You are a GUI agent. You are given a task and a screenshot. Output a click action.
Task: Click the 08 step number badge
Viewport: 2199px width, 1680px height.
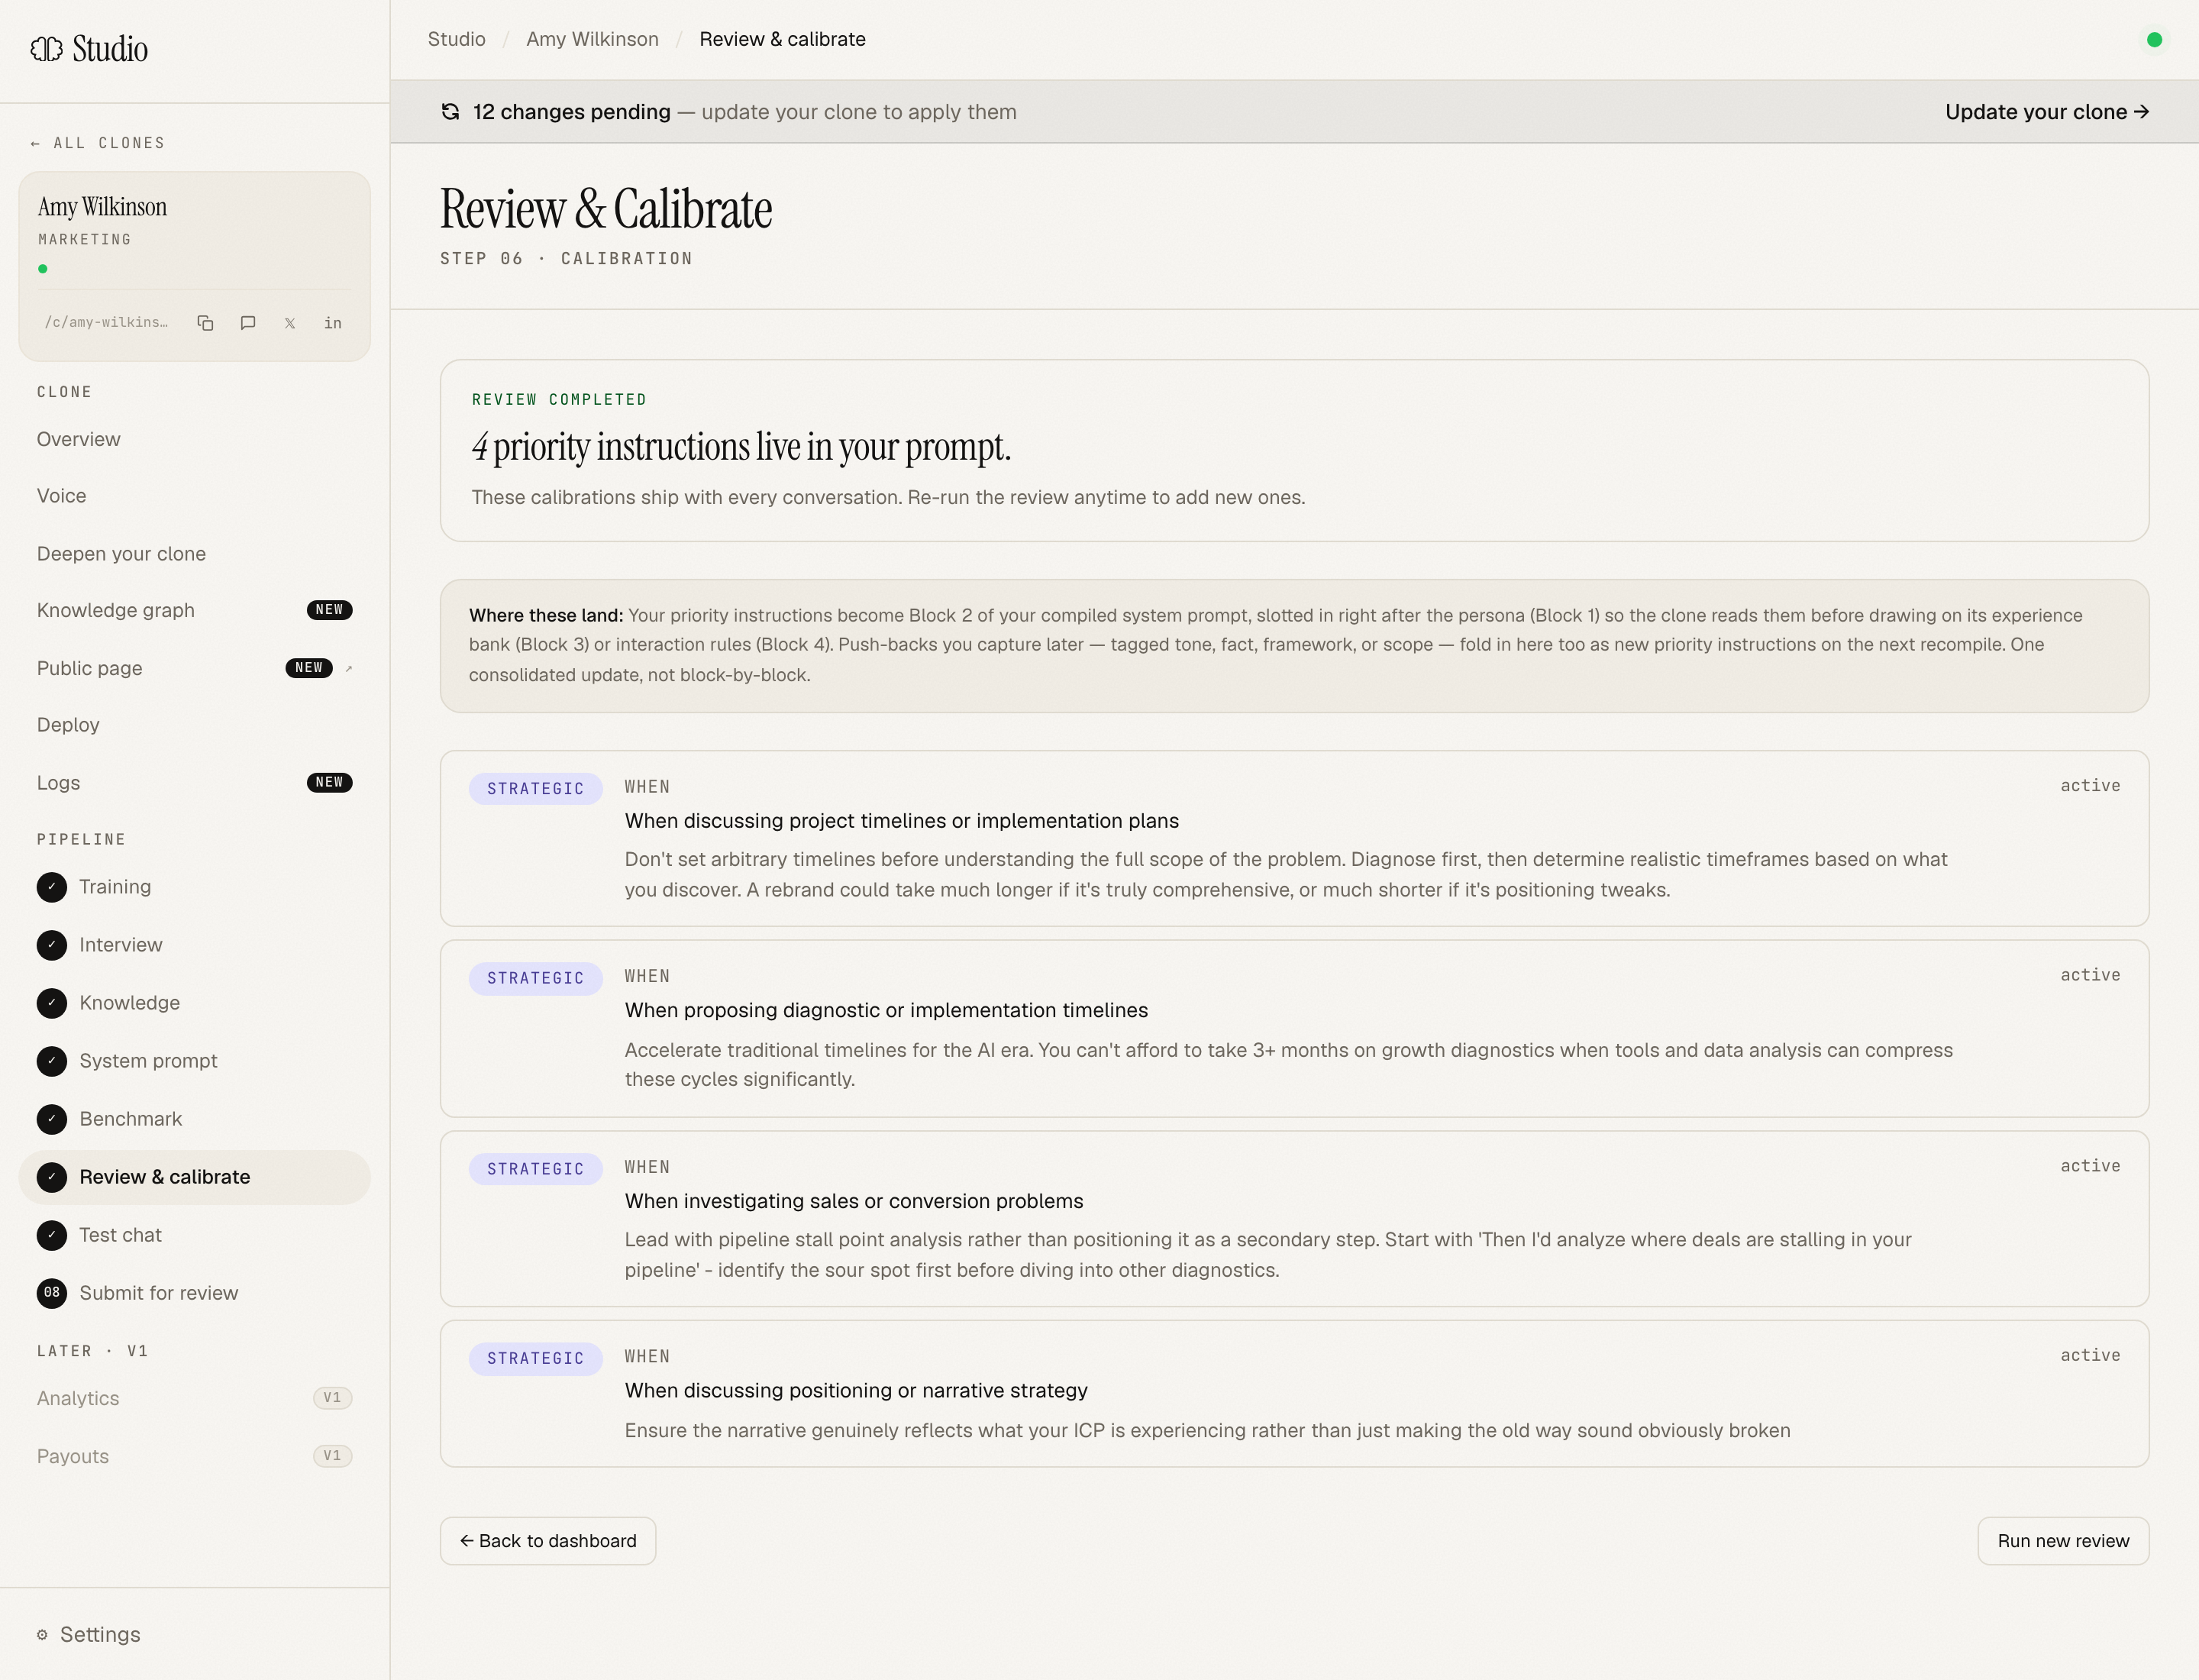point(52,1293)
